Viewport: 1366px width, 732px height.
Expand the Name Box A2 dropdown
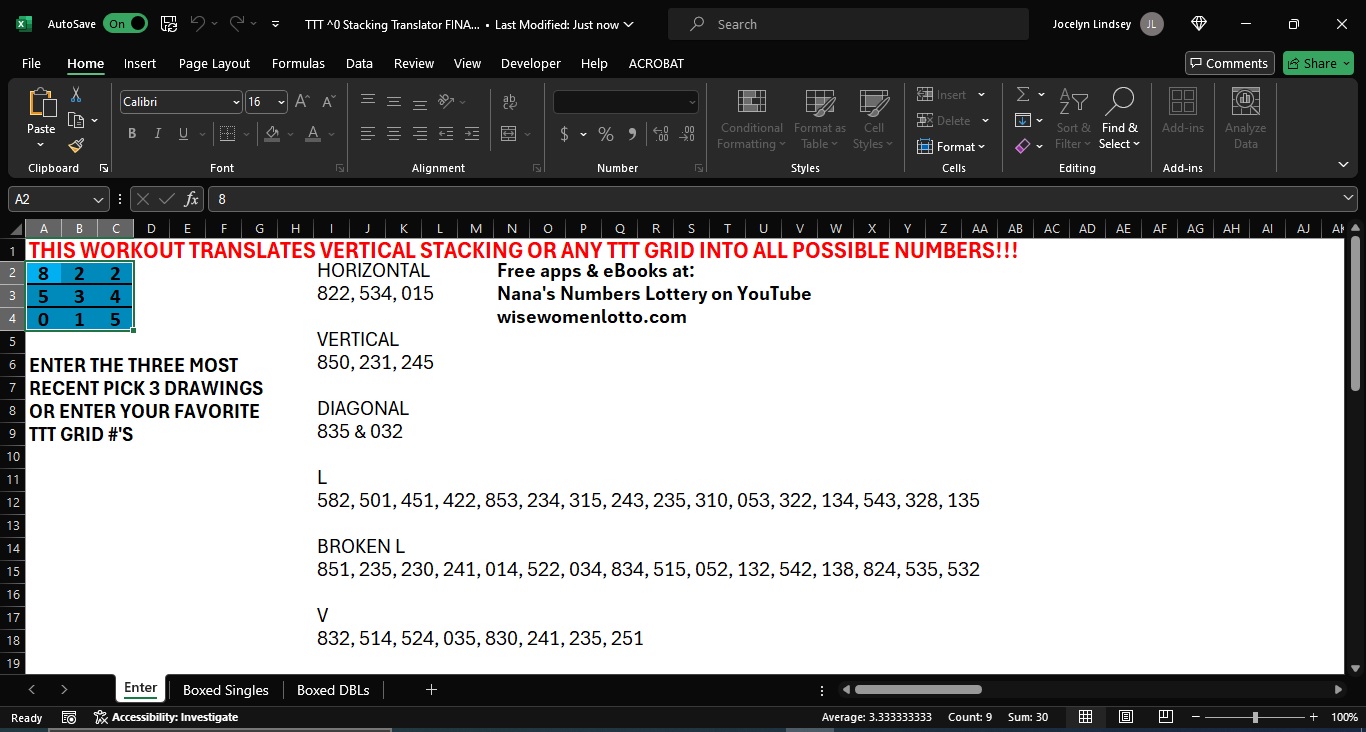(x=98, y=199)
